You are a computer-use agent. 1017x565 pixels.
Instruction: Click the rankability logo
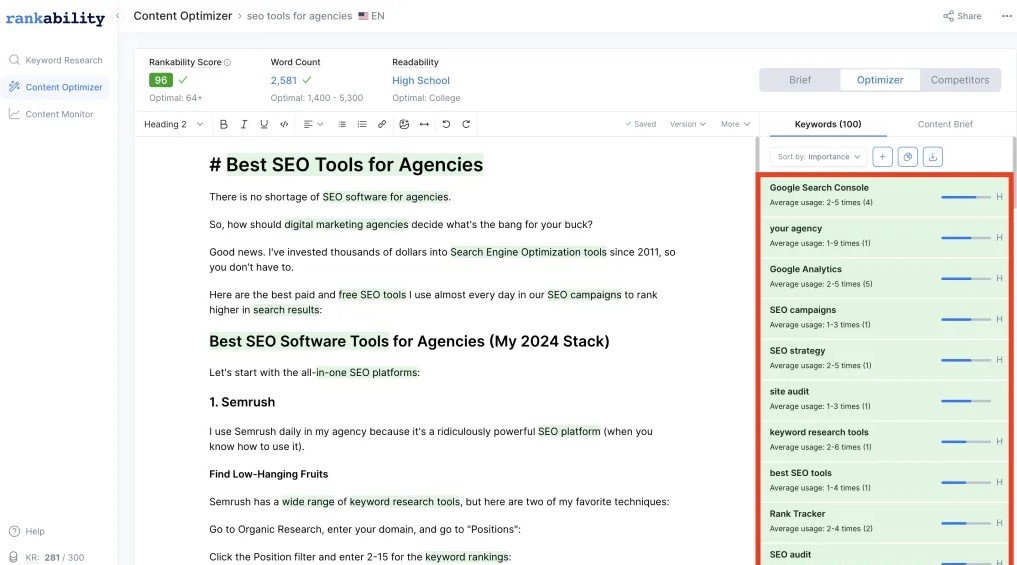(55, 18)
